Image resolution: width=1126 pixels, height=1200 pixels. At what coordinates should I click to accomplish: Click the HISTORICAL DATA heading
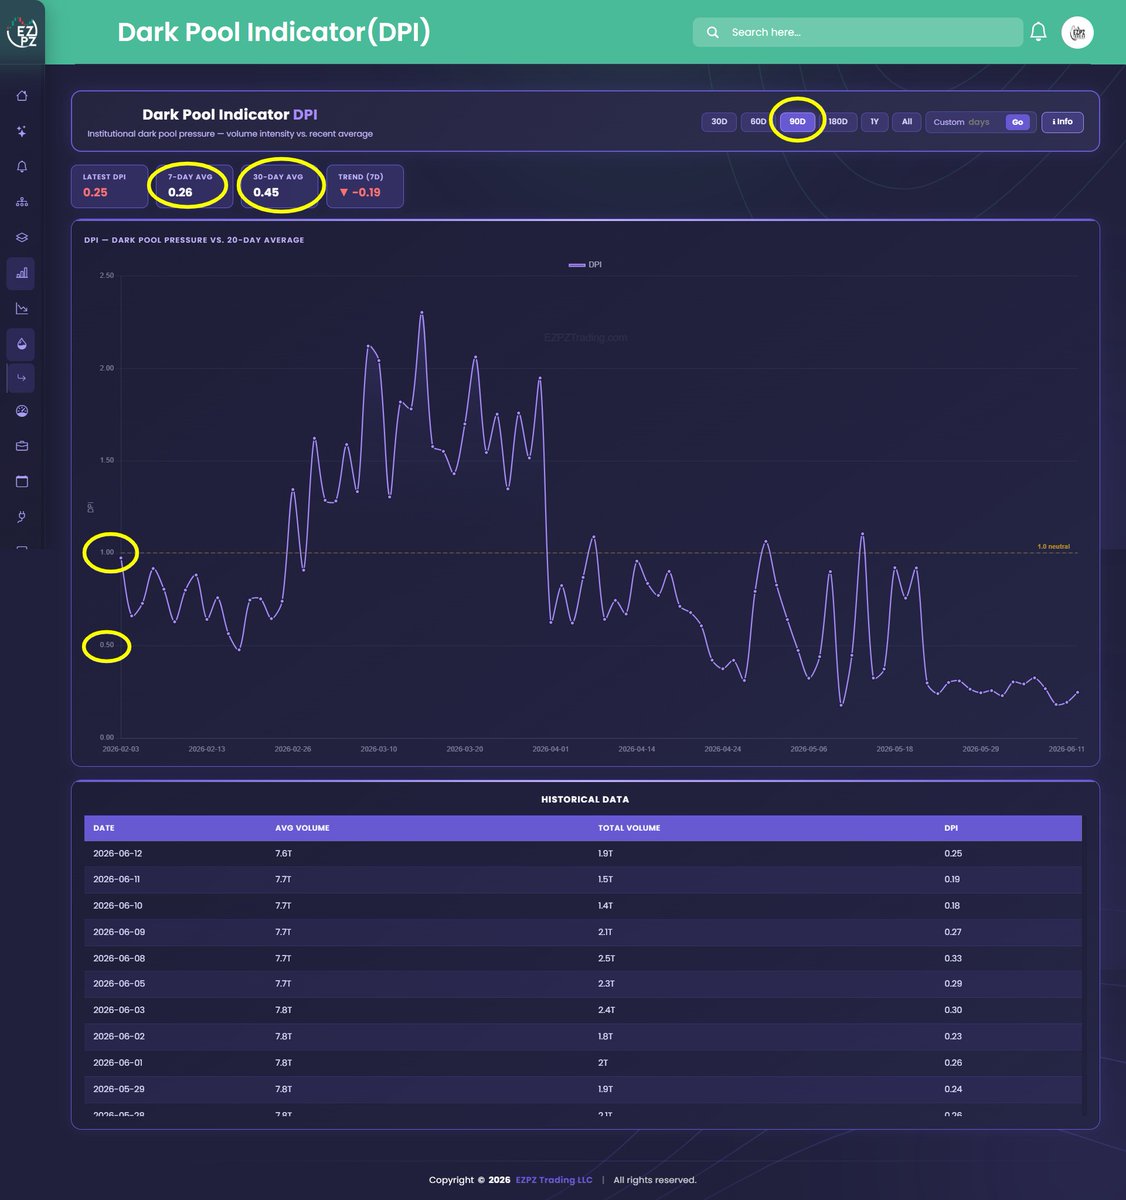click(x=585, y=799)
